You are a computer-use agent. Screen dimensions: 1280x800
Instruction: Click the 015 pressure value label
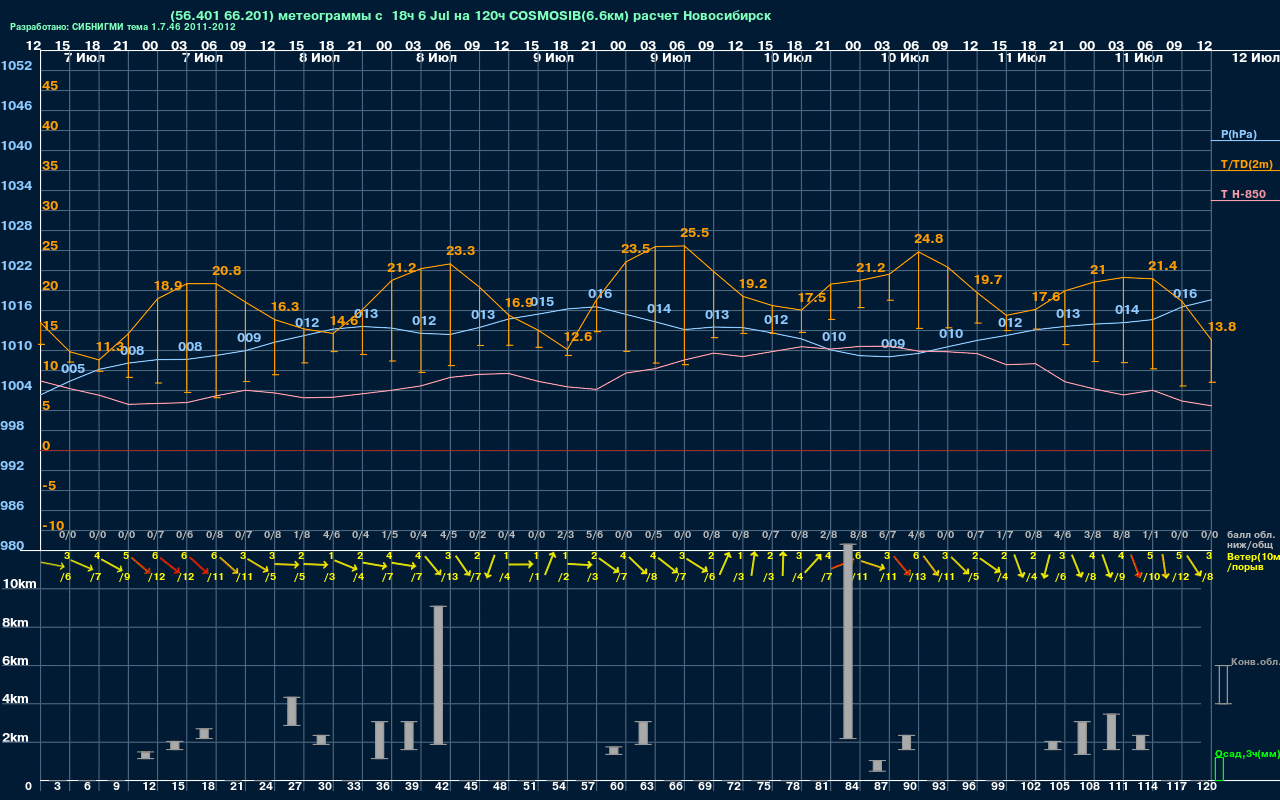[542, 302]
